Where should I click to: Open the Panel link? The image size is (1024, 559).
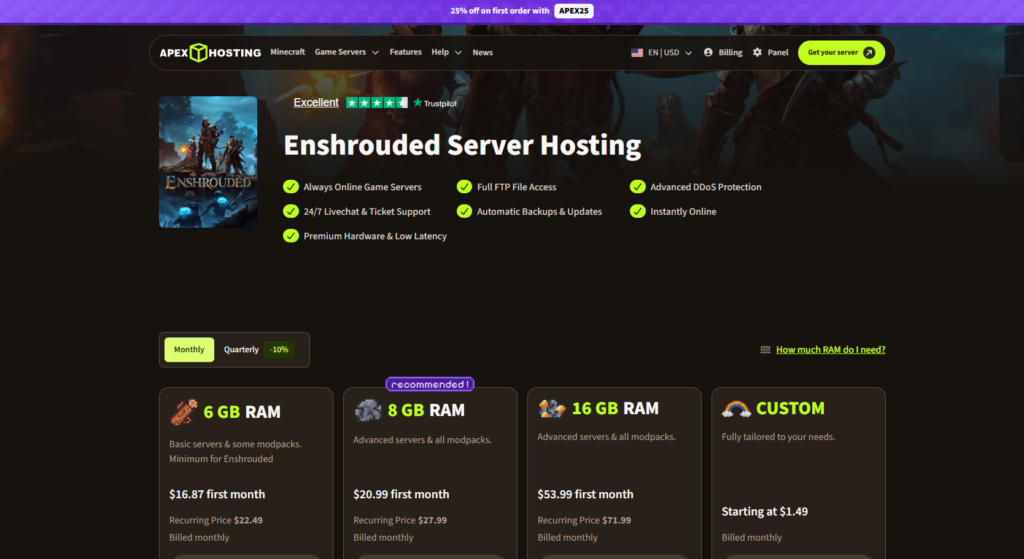(771, 52)
